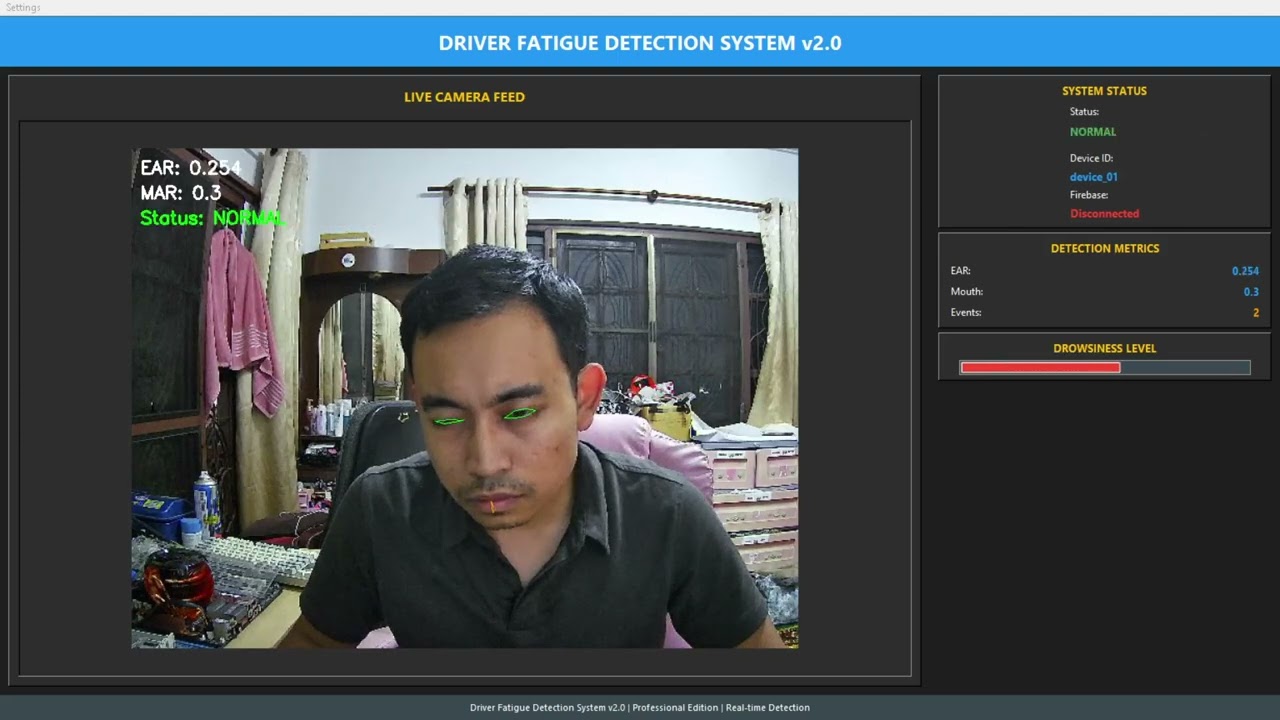Open the Settings menu

pos(22,7)
